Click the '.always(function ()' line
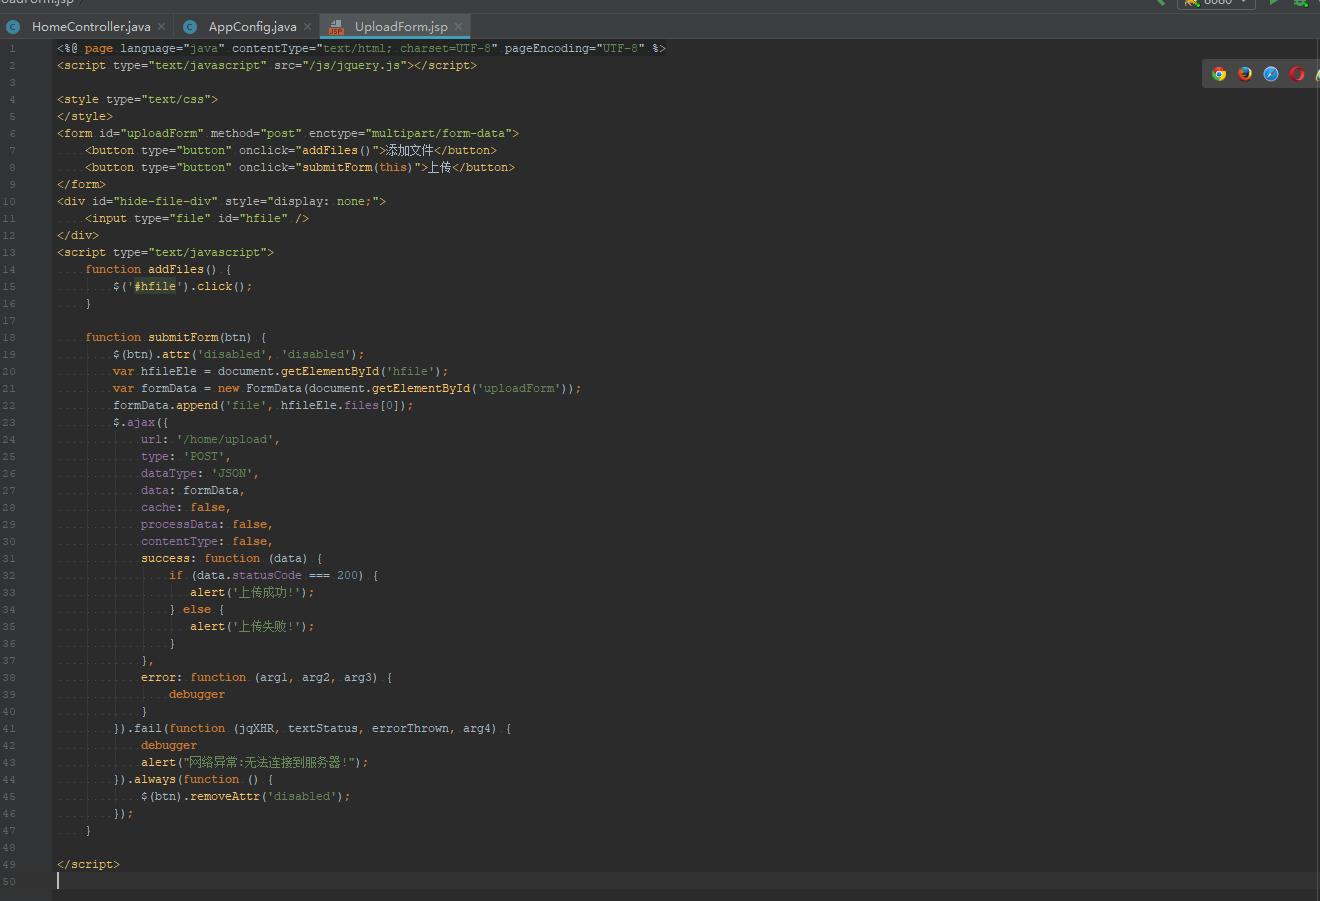The height and width of the screenshot is (901, 1320). click(193, 779)
